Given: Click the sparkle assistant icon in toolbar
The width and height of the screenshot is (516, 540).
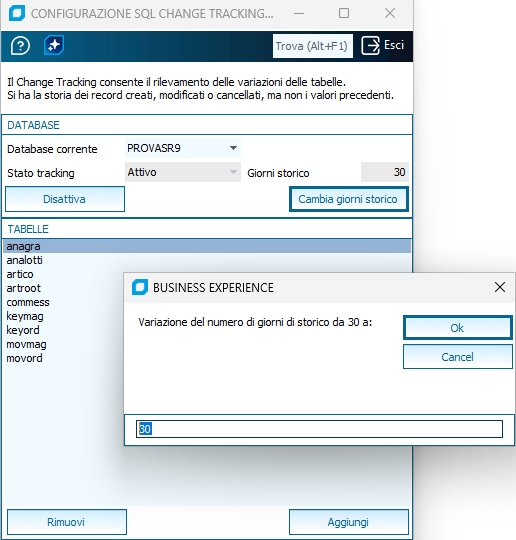Looking at the screenshot, I should pyautogui.click(x=54, y=45).
